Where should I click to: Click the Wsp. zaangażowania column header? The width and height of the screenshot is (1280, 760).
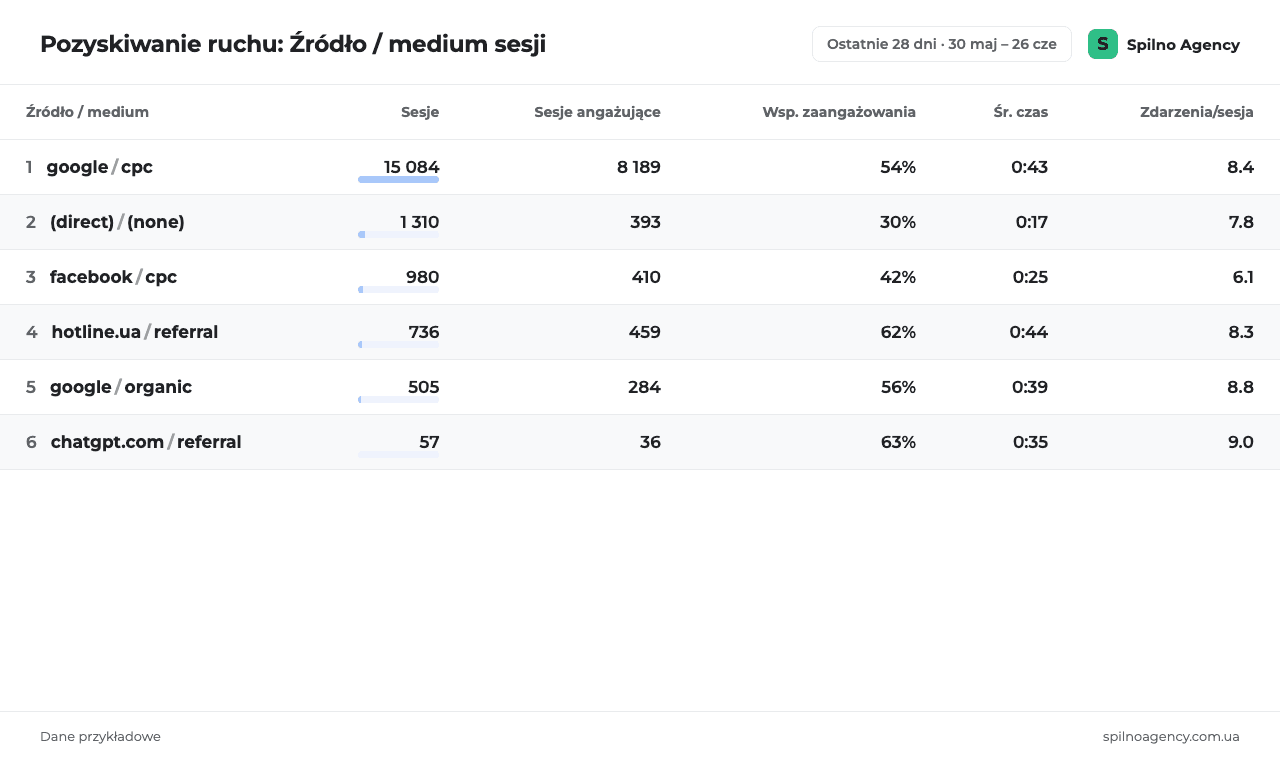coord(839,112)
